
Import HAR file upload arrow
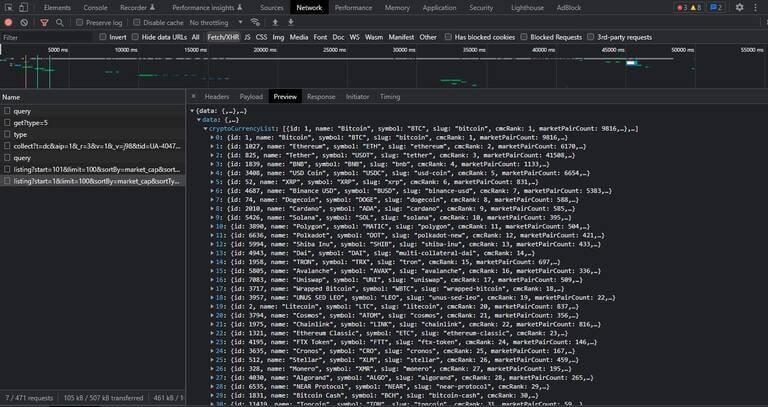tap(275, 22)
